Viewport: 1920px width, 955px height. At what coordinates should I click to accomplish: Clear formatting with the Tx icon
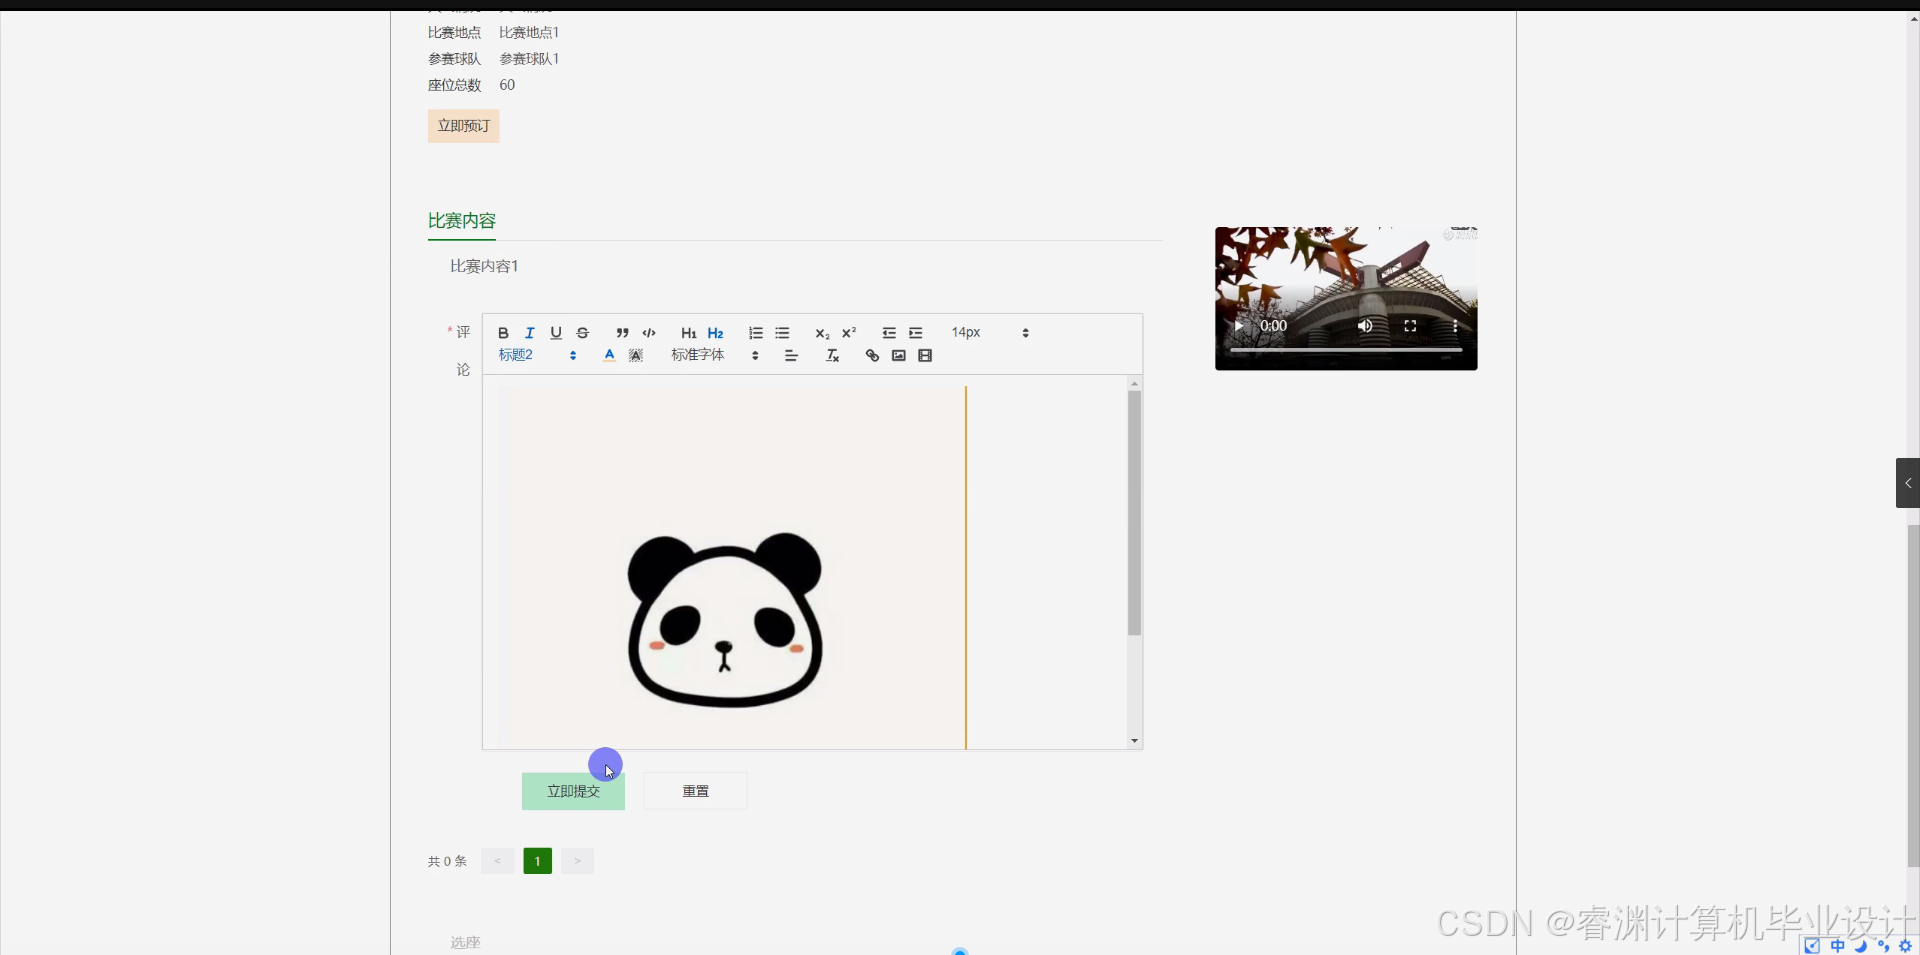pos(832,356)
